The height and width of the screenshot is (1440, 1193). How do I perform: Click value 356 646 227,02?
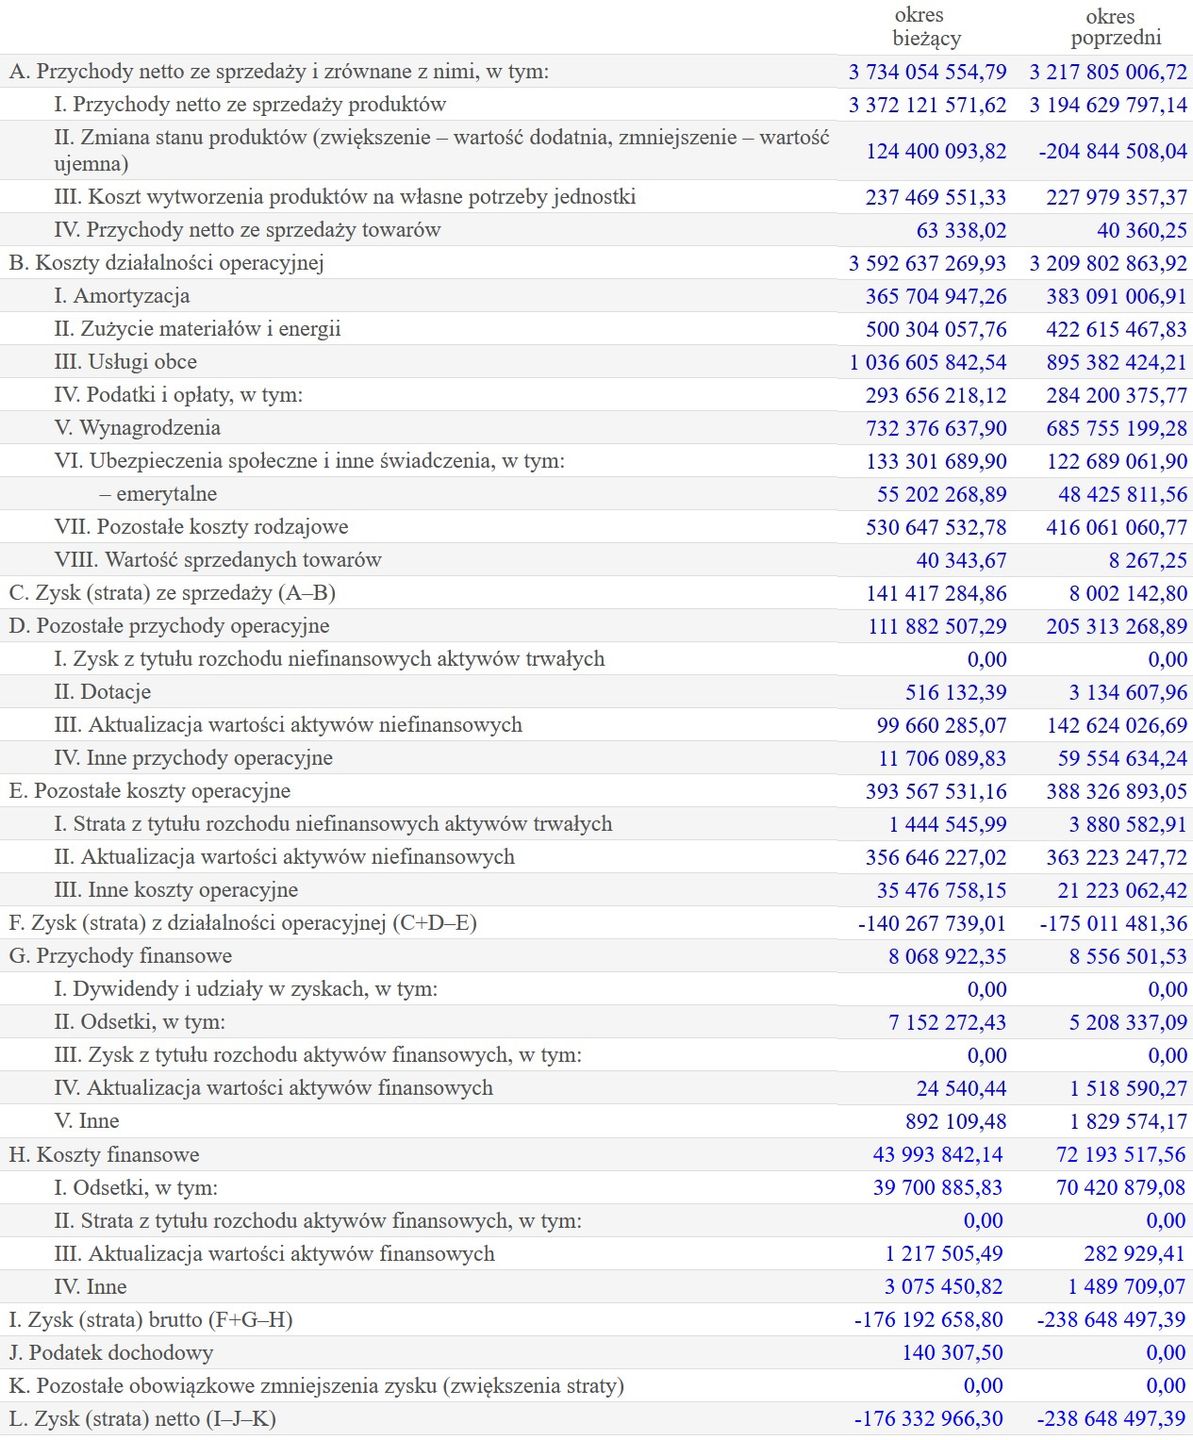(936, 857)
